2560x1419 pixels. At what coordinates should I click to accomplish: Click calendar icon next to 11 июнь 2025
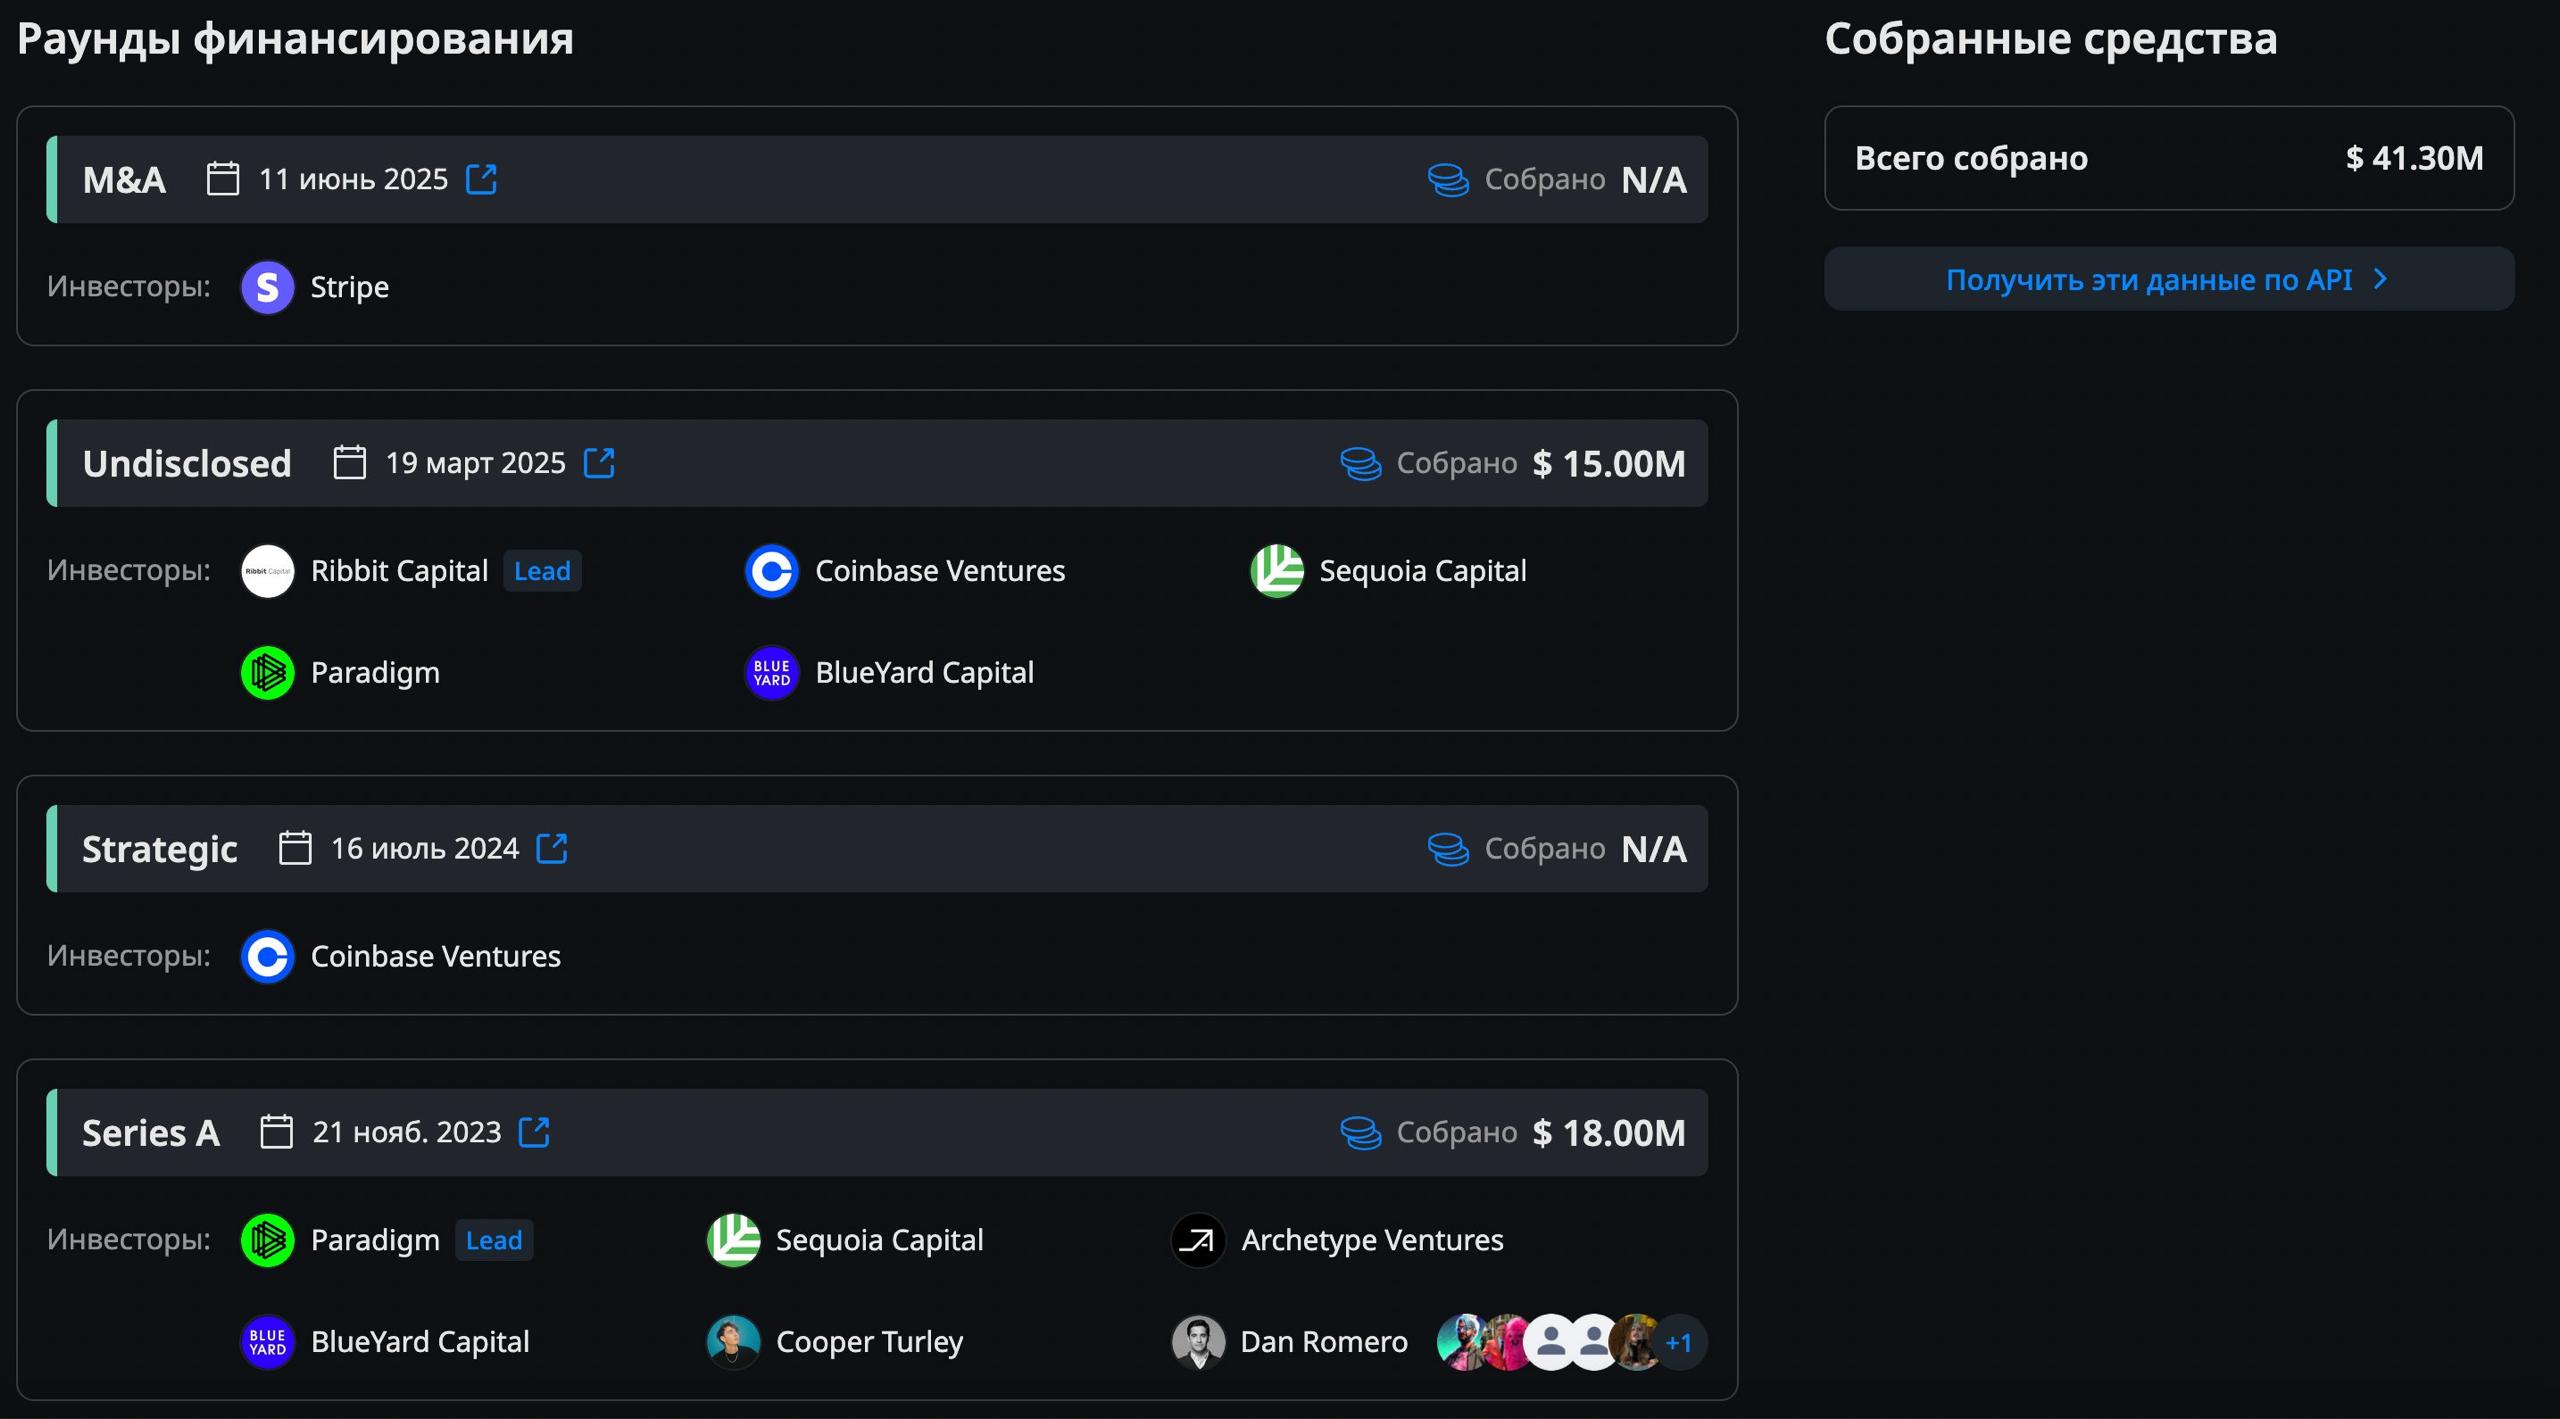click(222, 179)
